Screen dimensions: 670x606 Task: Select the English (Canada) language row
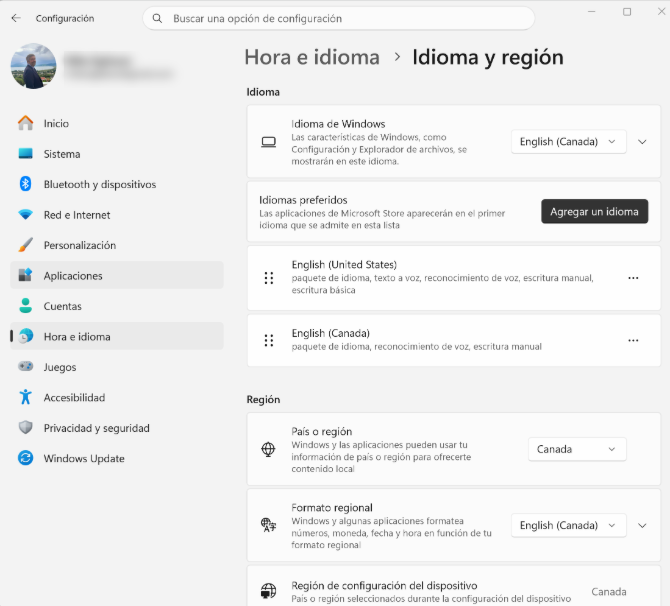click(454, 341)
